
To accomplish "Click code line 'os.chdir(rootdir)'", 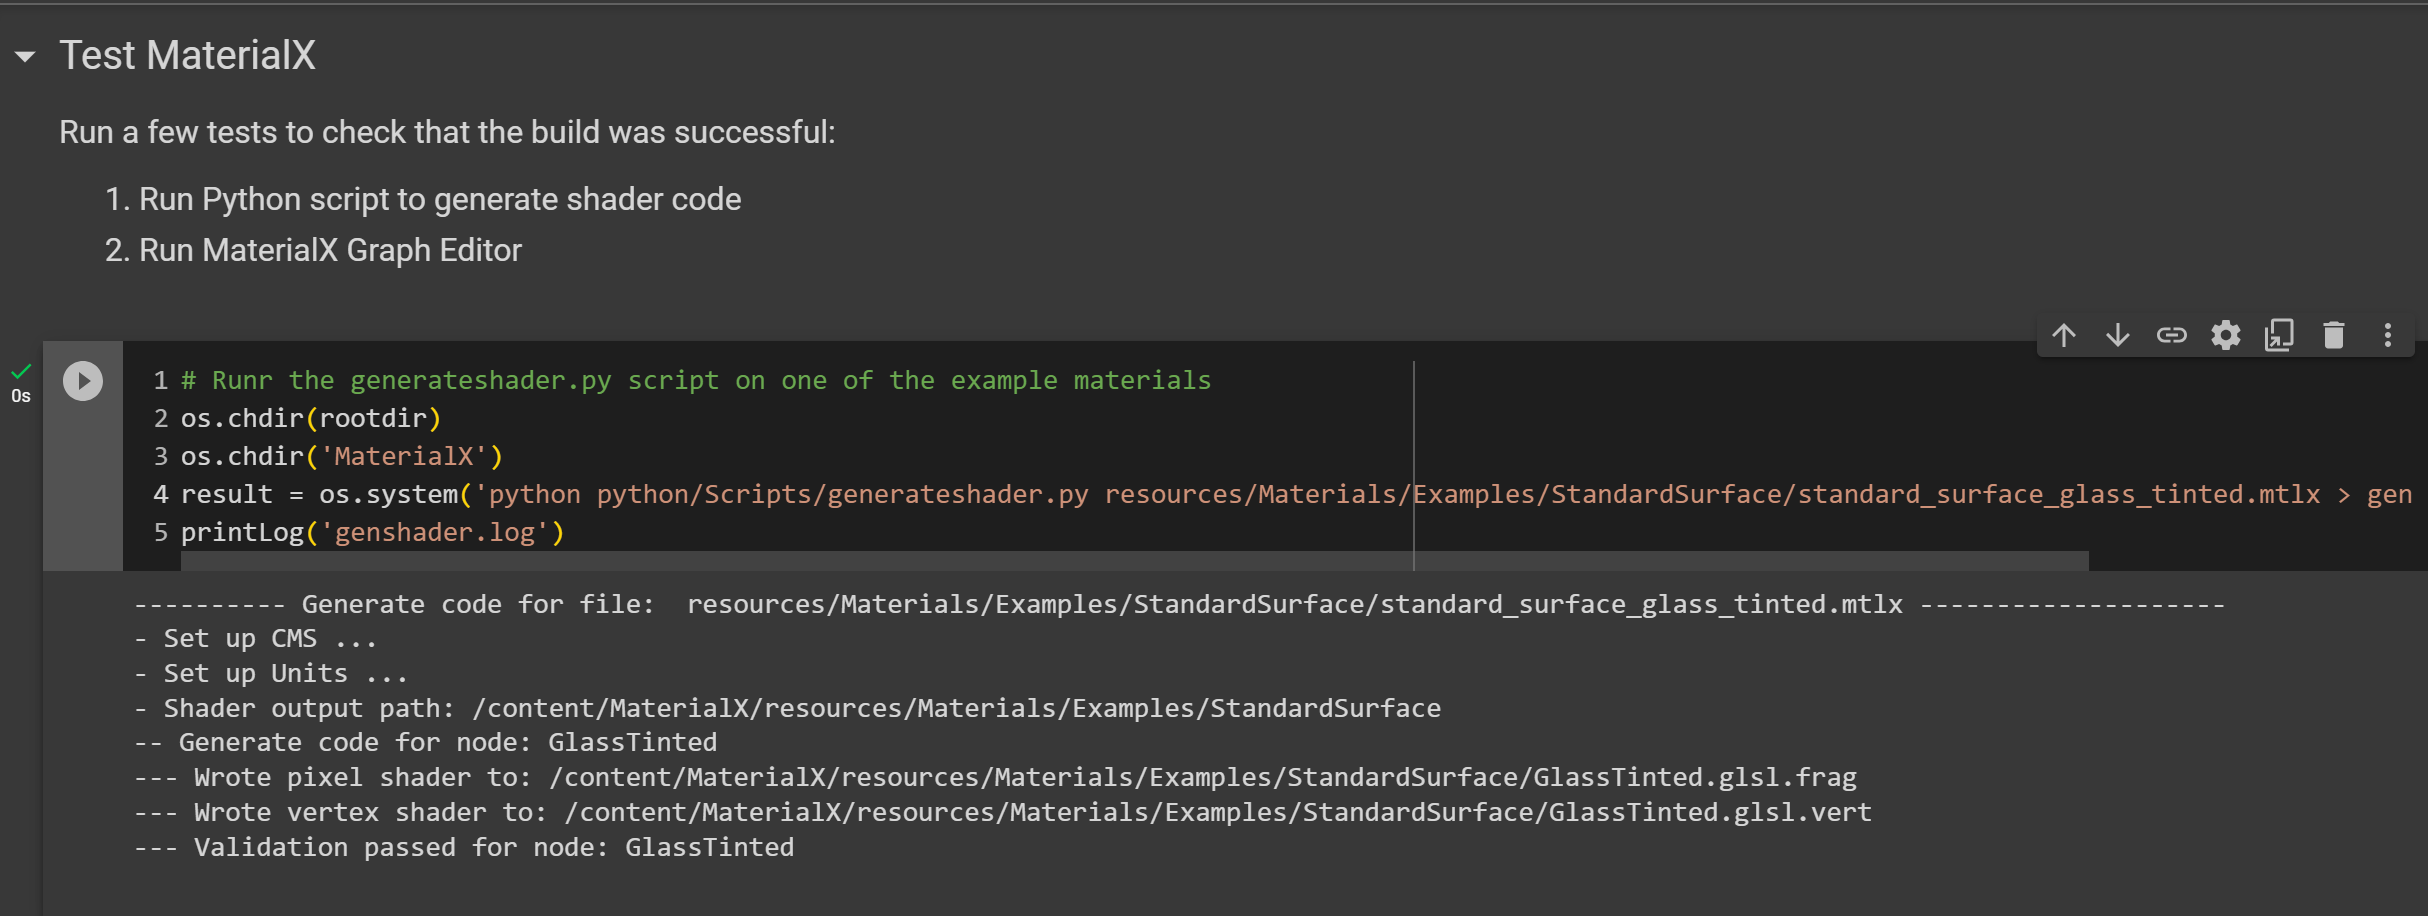I will tap(311, 418).
